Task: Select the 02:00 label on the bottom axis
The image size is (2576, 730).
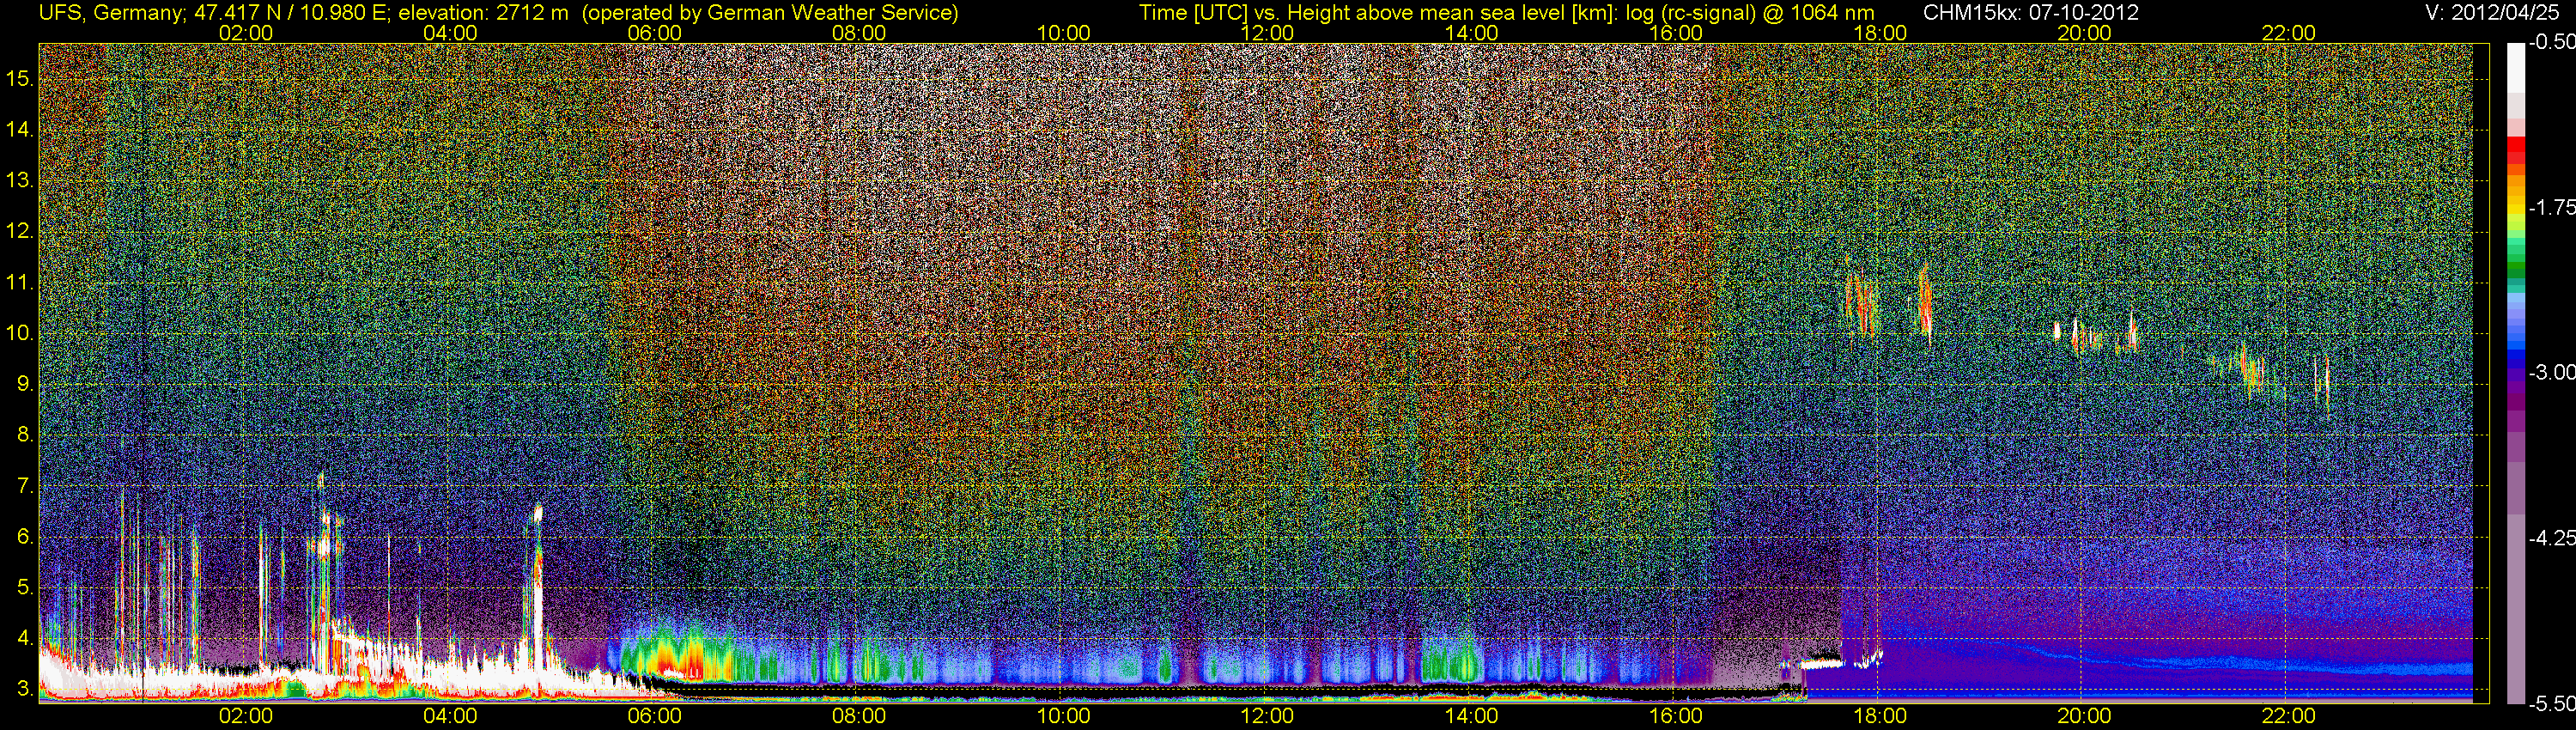Action: click(x=245, y=716)
